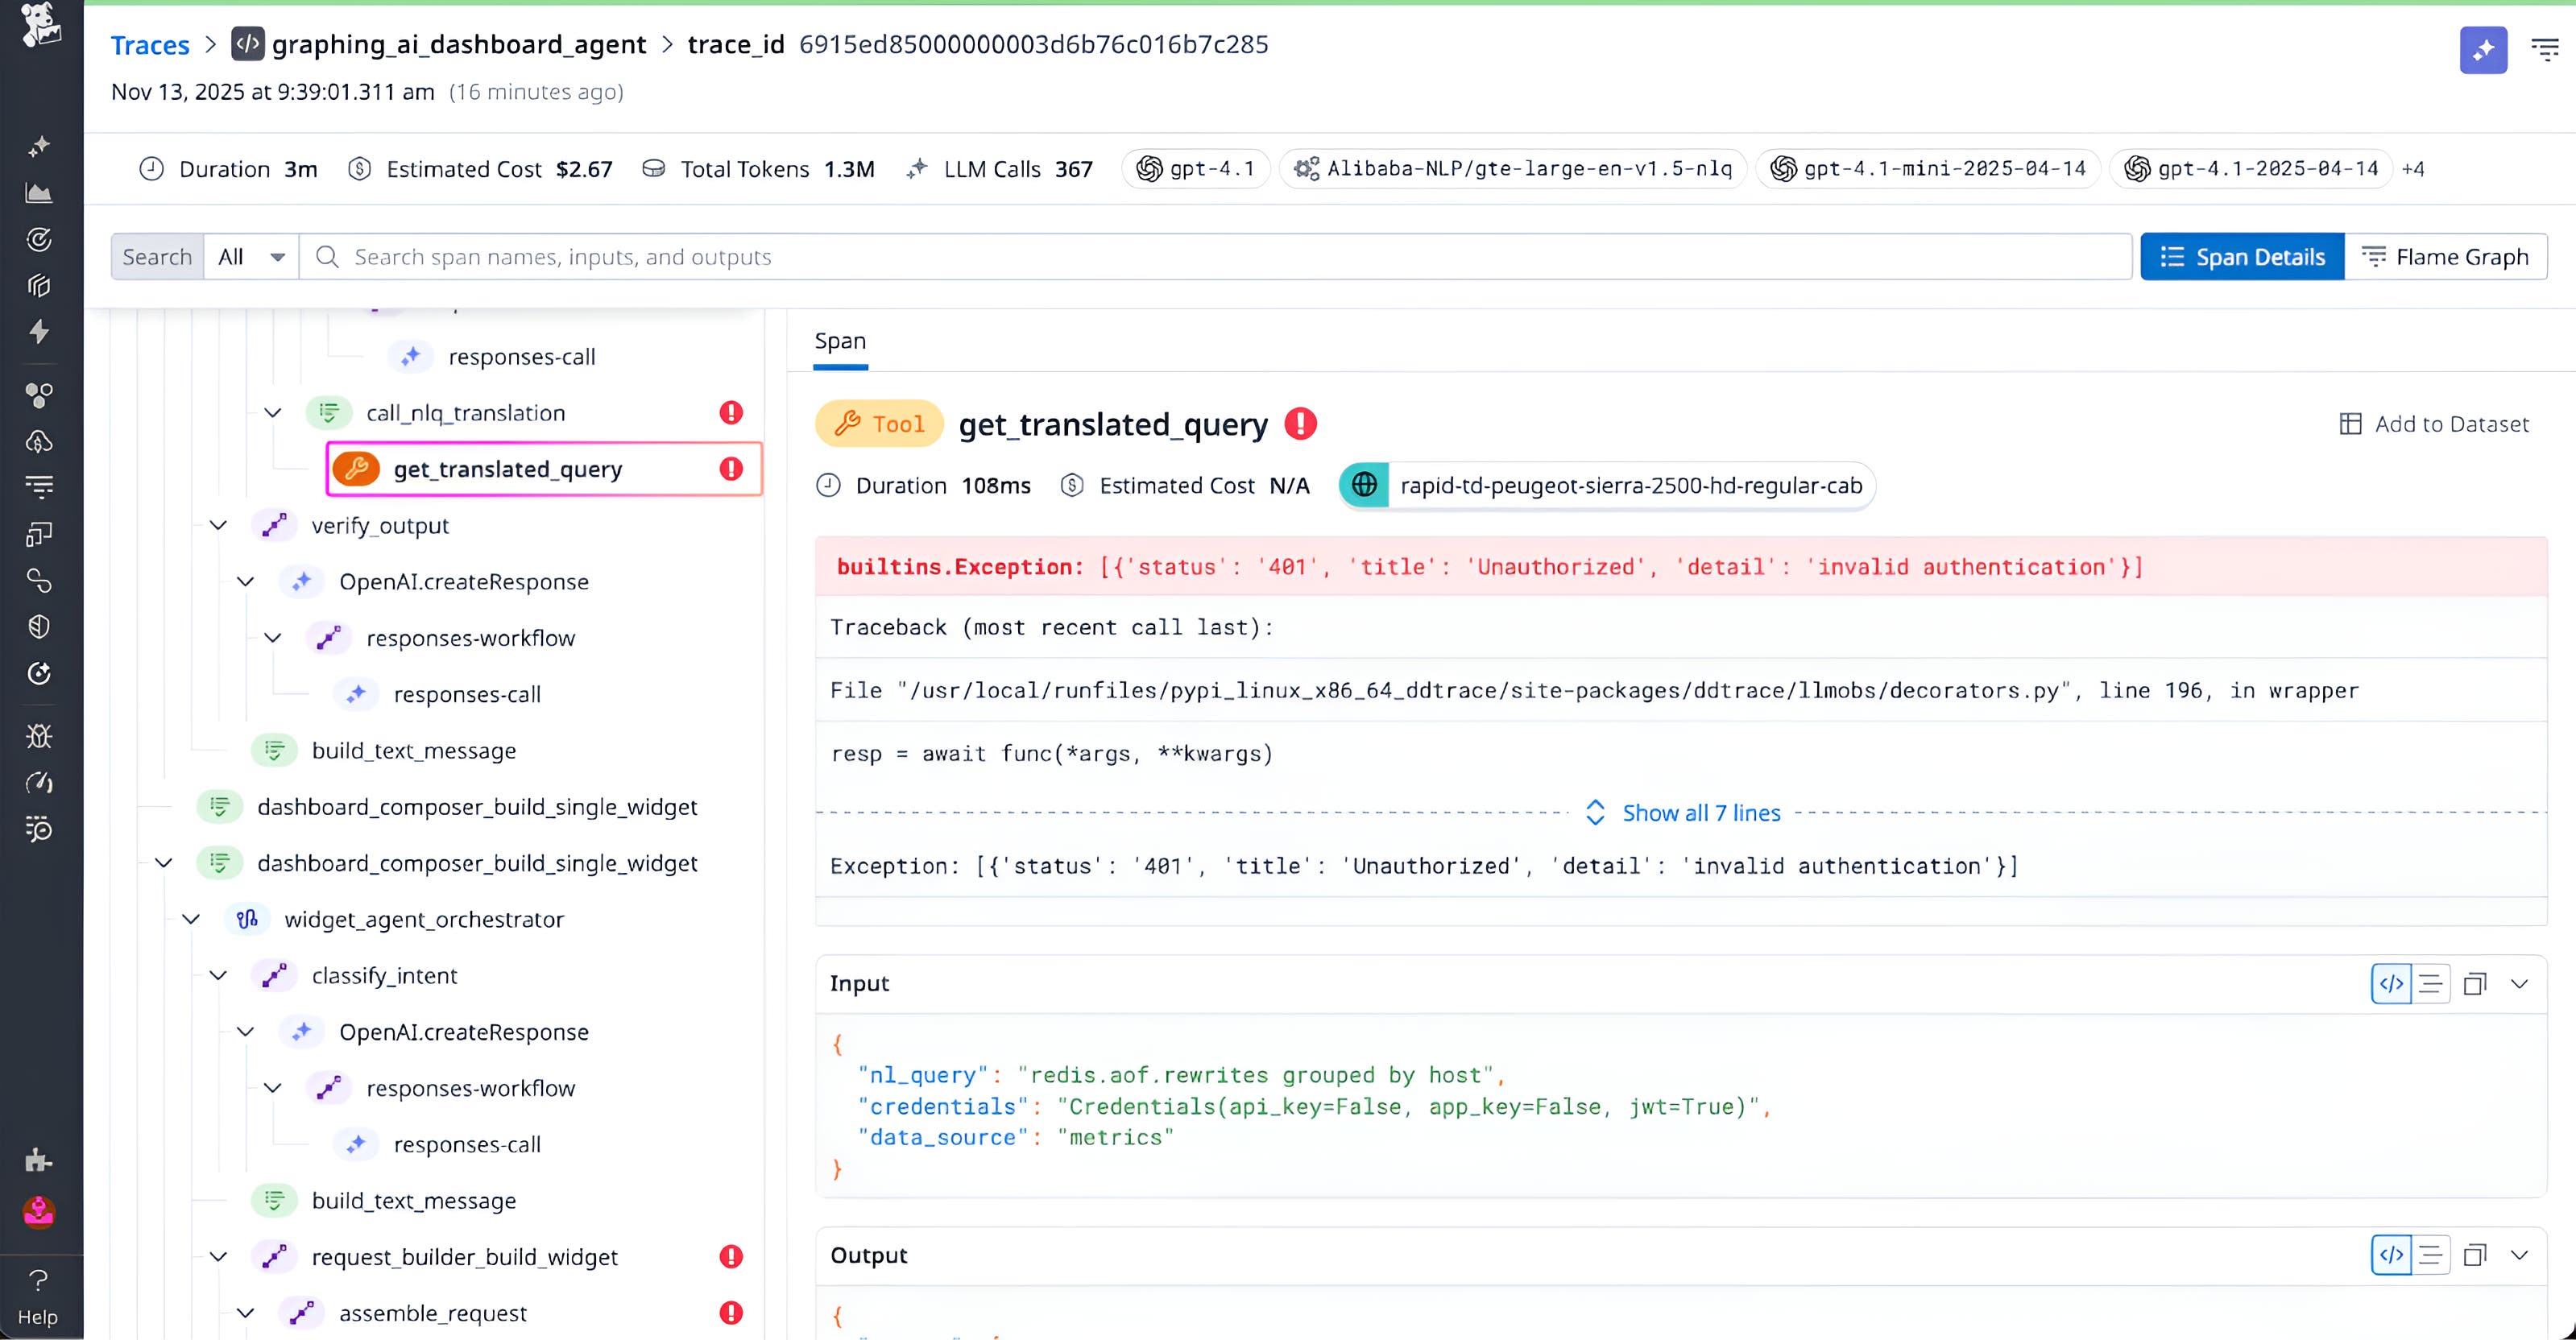Click the lightning bolt icon in the sidebar
This screenshot has height=1340, width=2576.
40,332
